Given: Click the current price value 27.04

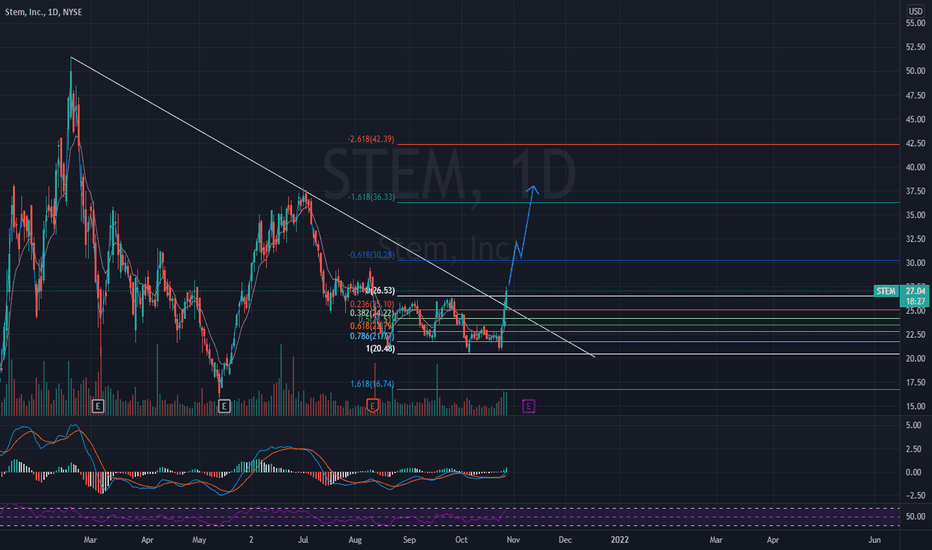Looking at the screenshot, I should pyautogui.click(x=915, y=291).
